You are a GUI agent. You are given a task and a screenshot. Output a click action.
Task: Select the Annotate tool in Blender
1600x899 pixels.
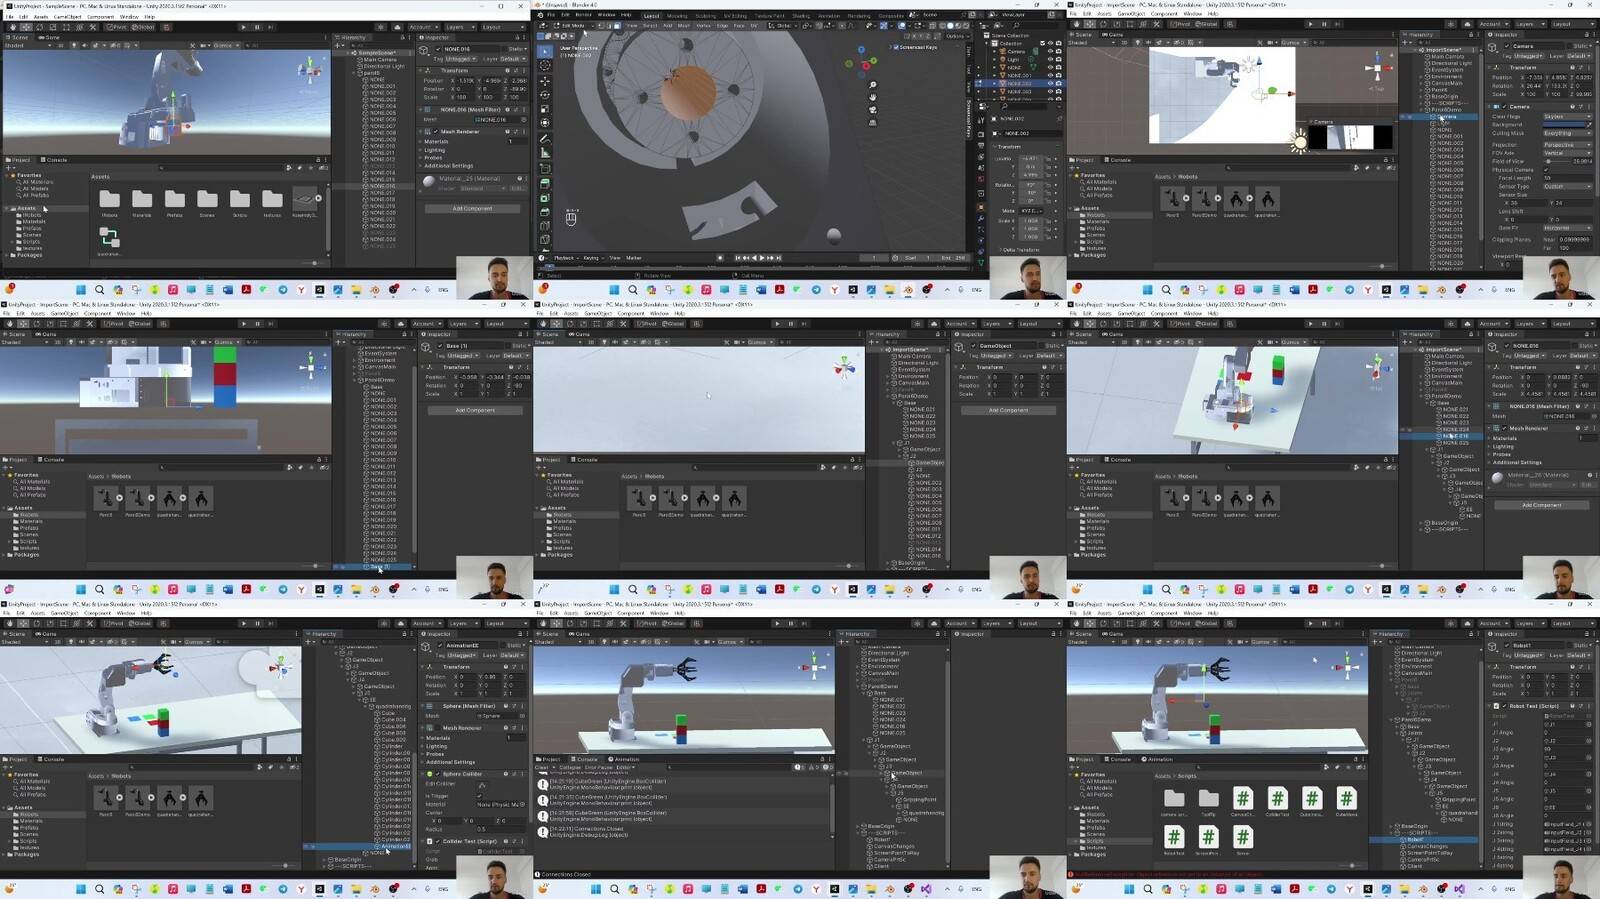(544, 139)
